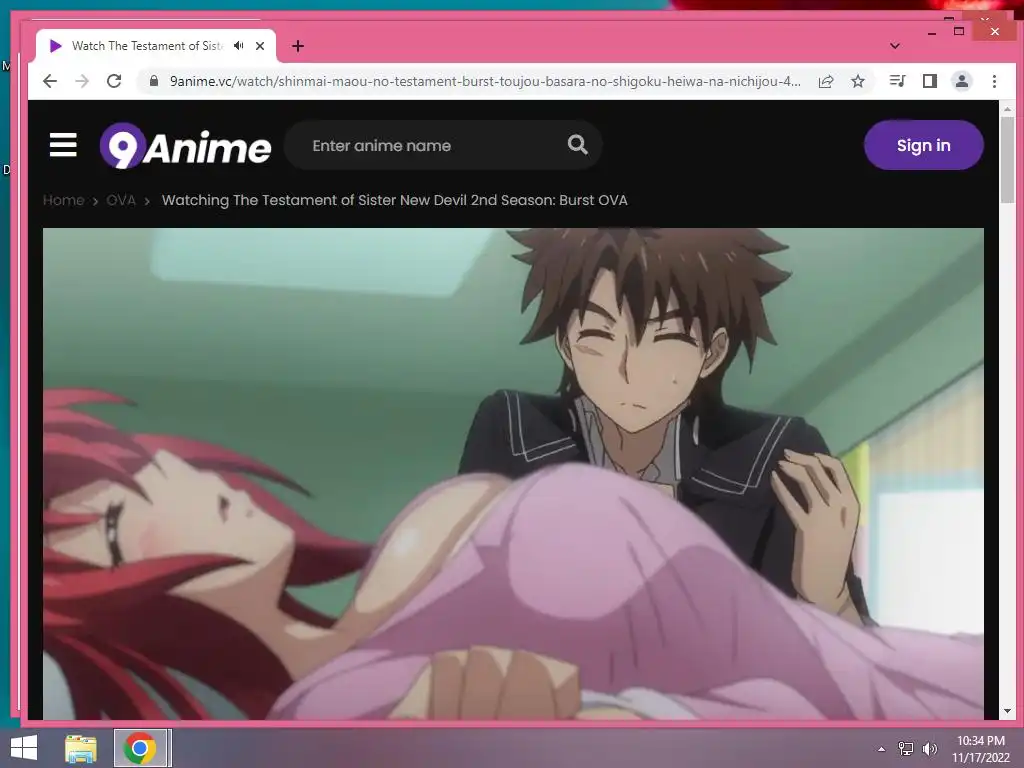The image size is (1024, 768).
Task: View site info via the lock icon
Action: [154, 81]
